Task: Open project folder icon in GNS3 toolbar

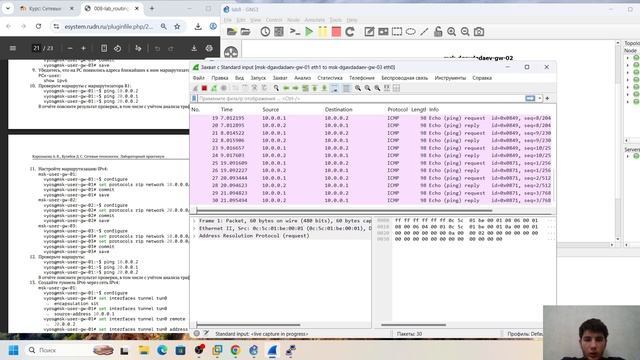Action: (245, 31)
